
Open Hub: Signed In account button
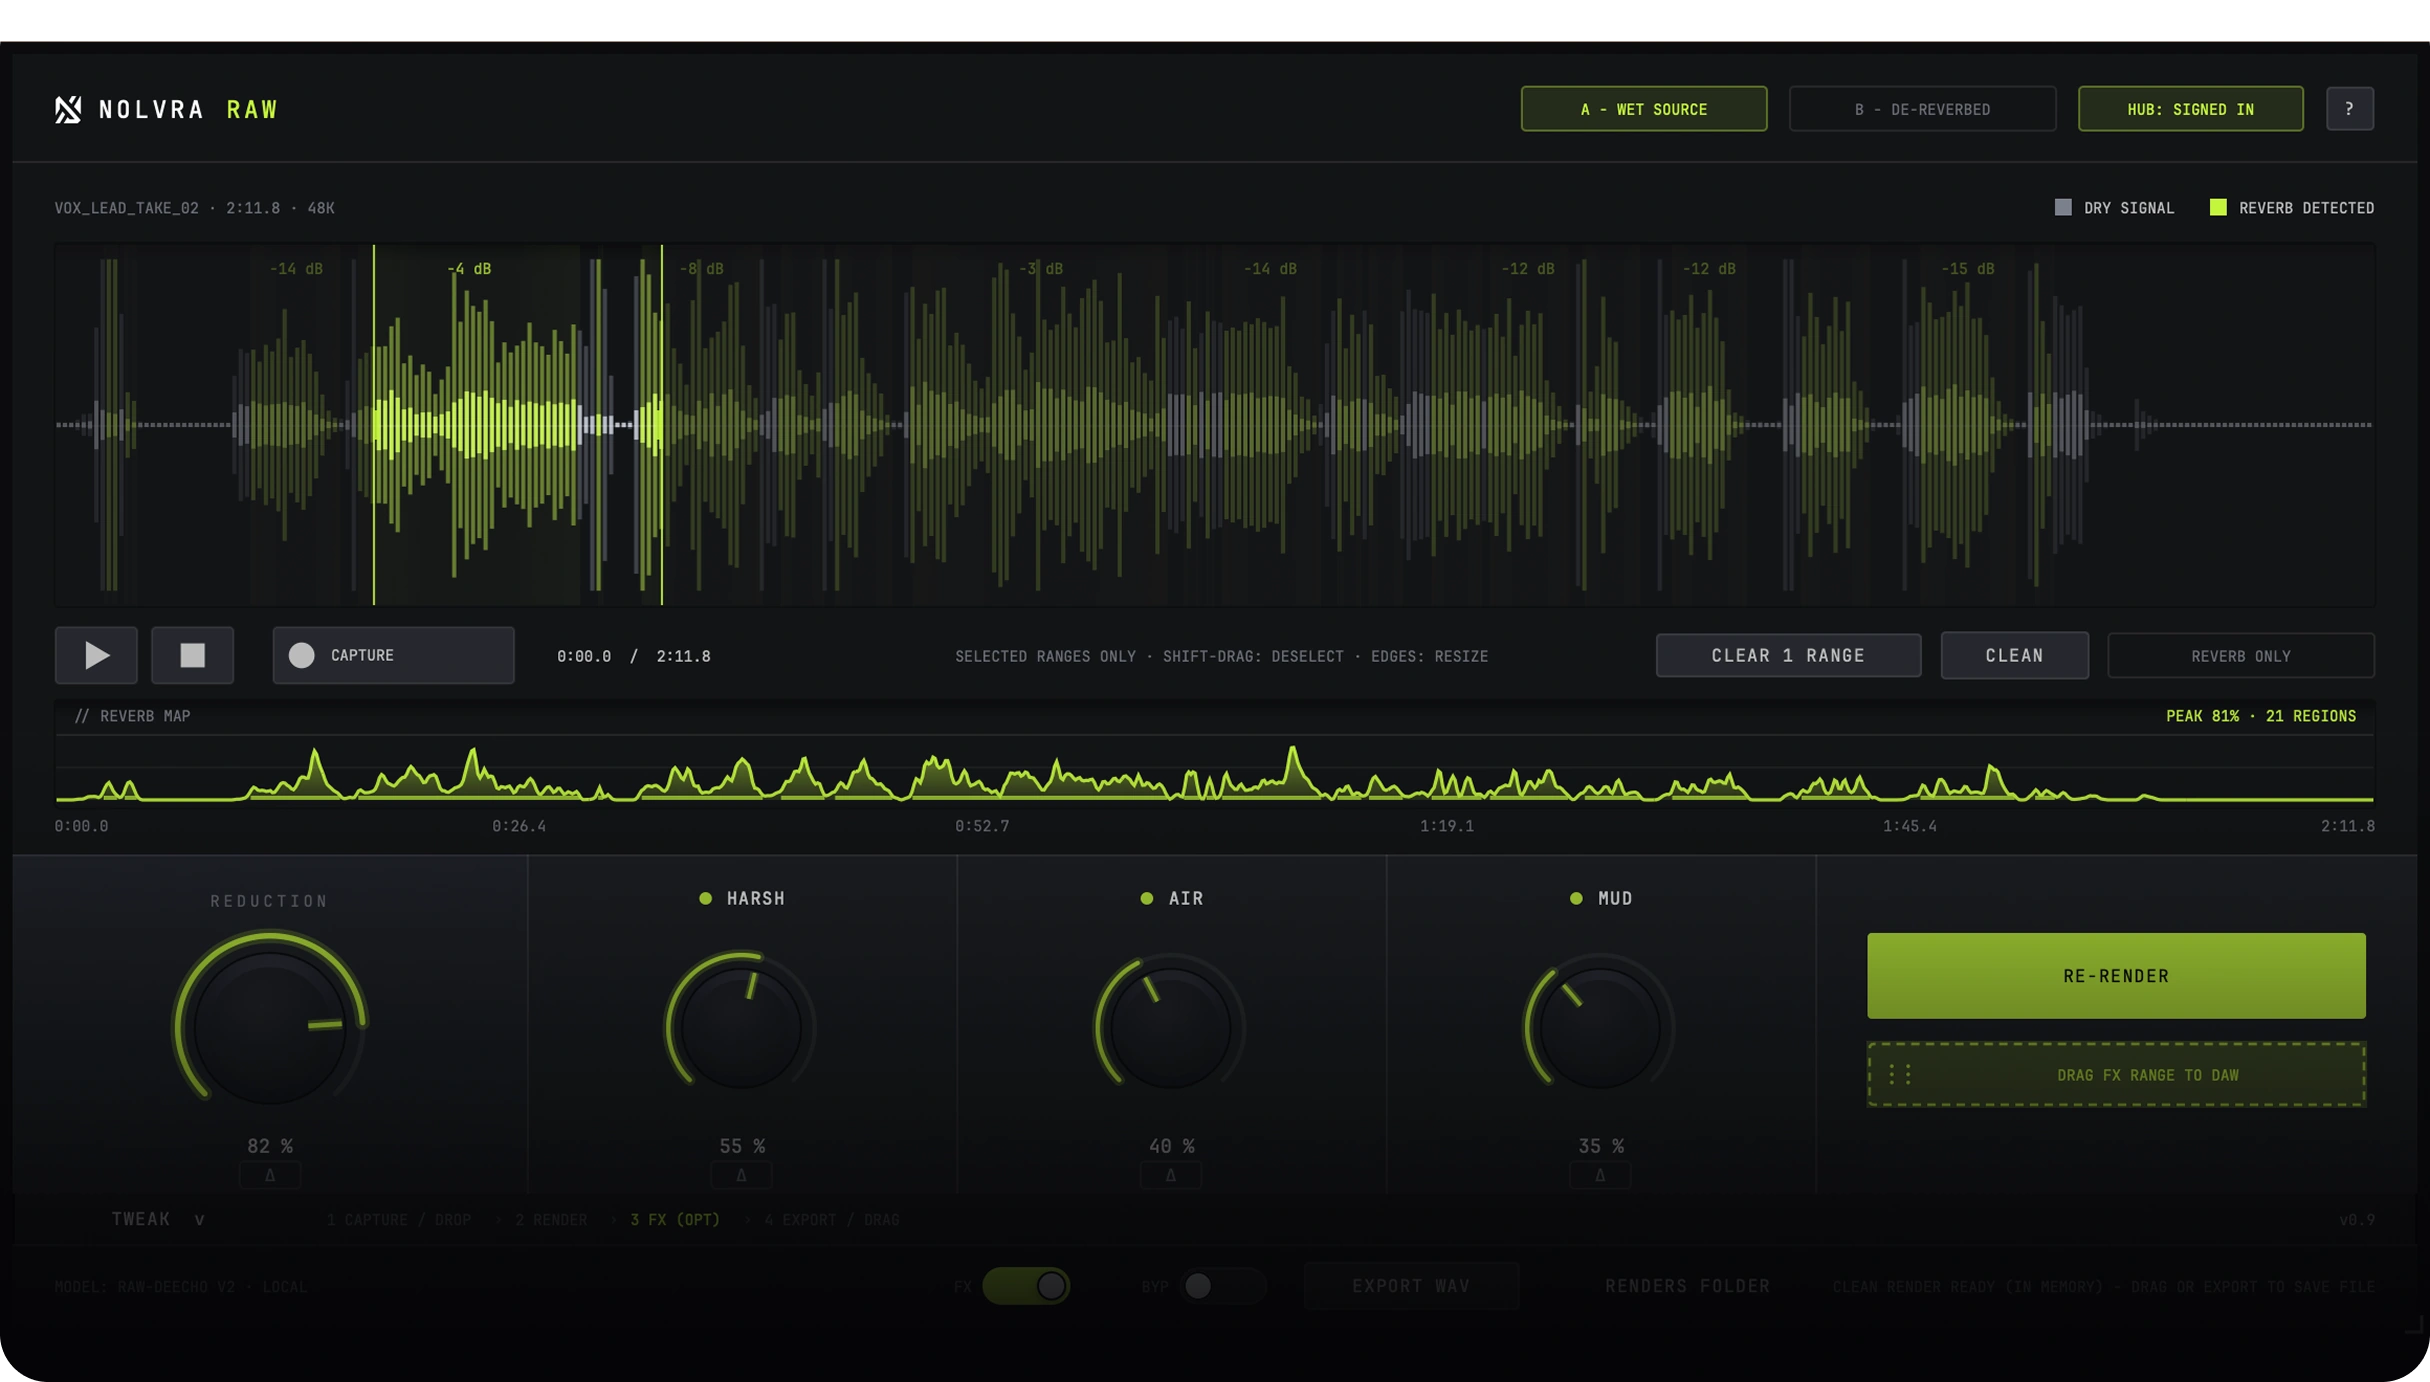tap(2190, 108)
